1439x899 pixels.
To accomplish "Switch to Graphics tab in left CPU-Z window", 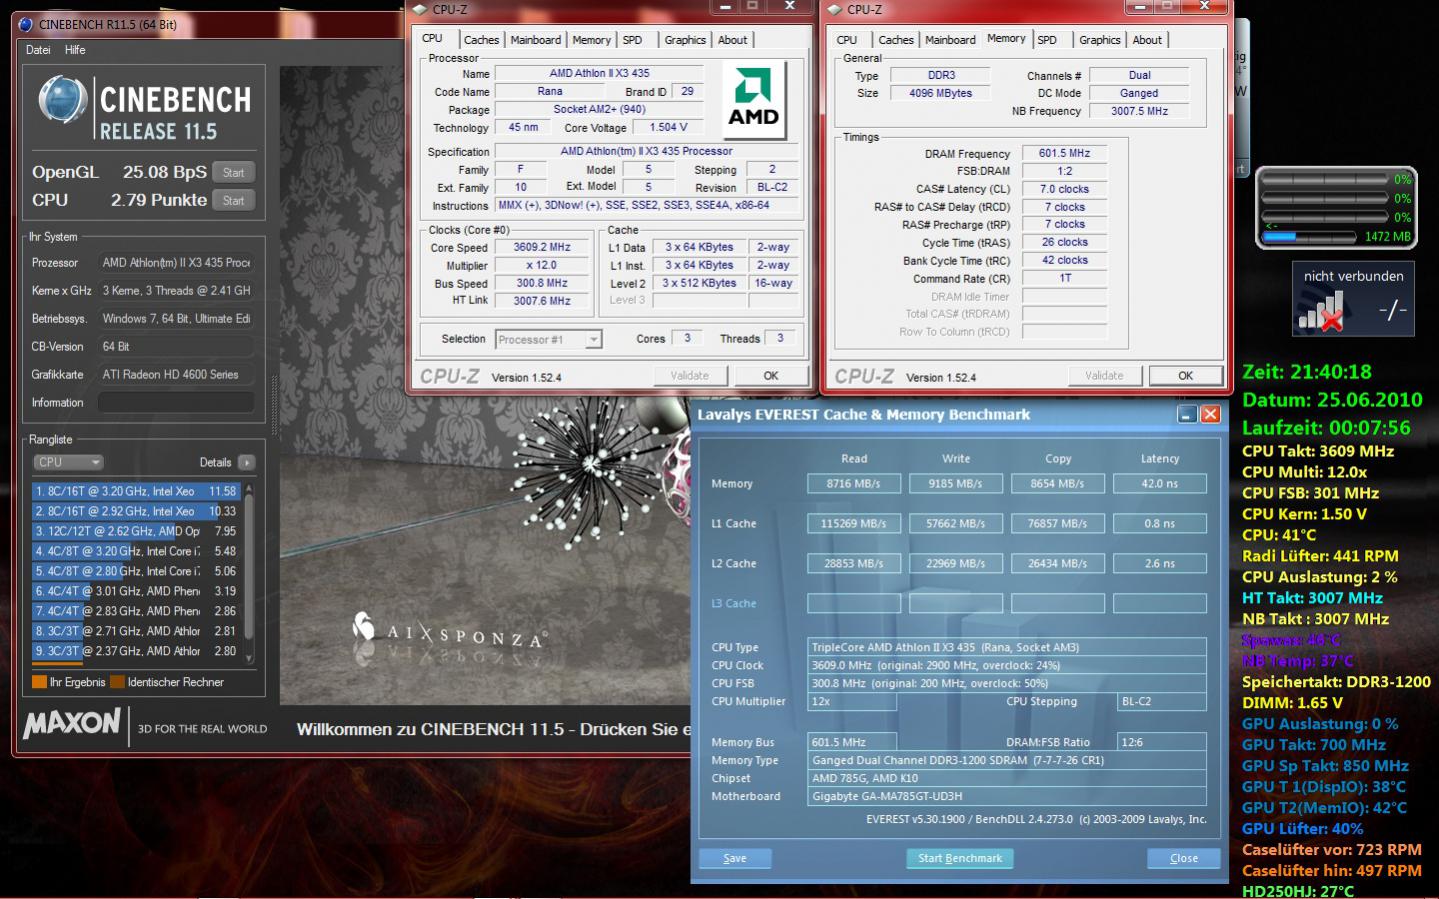I will [685, 40].
